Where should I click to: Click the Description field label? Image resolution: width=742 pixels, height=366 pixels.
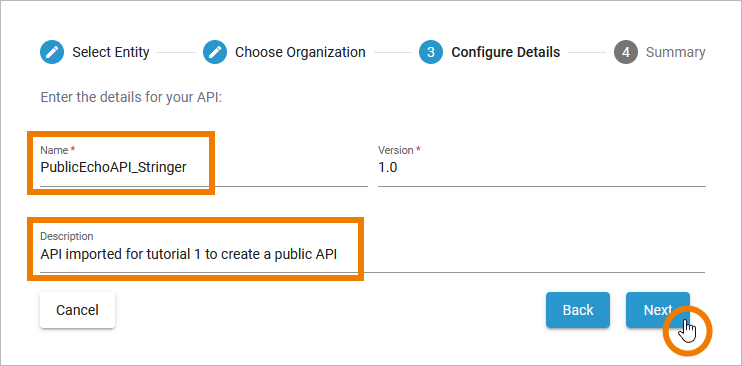coord(67,236)
